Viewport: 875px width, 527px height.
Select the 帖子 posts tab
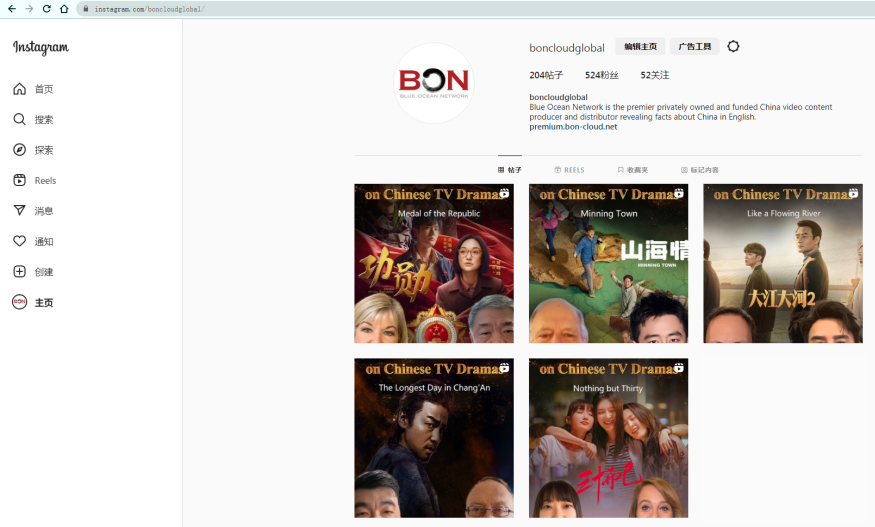(509, 170)
